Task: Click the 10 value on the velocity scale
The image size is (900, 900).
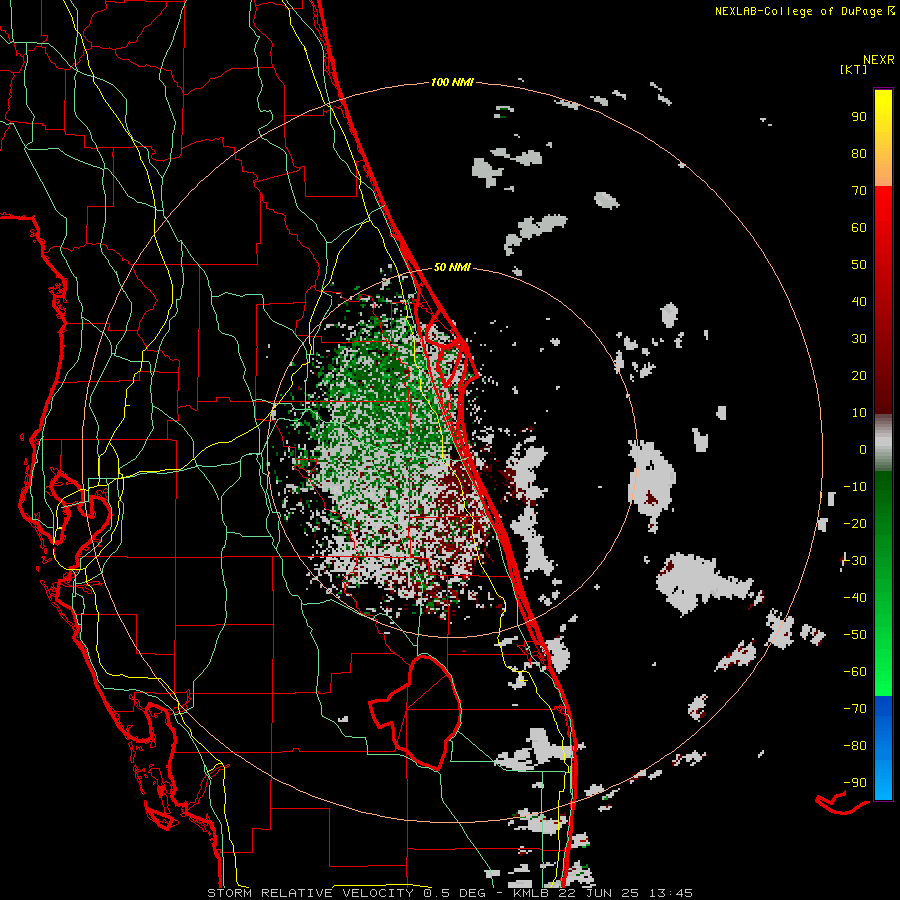Action: pos(859,413)
